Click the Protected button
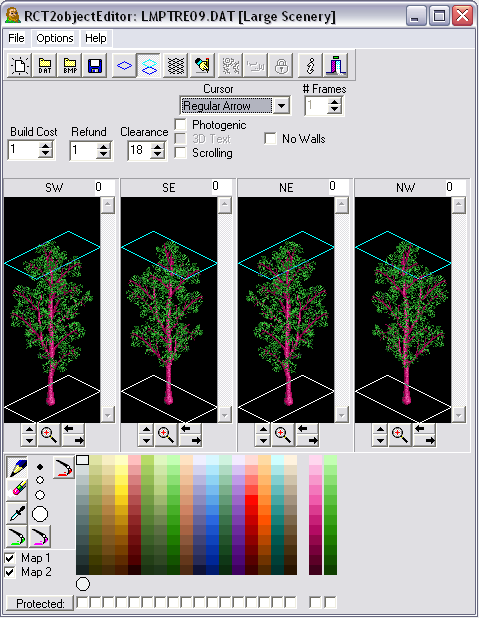This screenshot has width=479, height=618. click(40, 603)
